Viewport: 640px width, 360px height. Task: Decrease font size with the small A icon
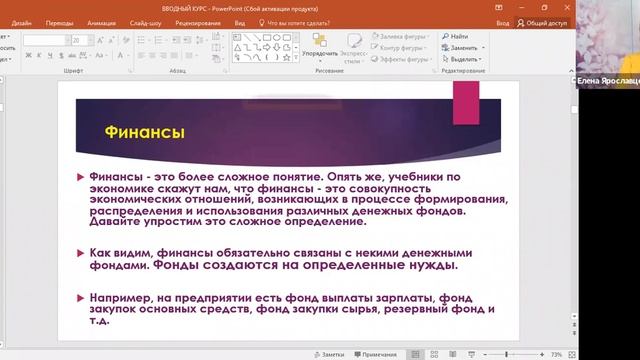click(111, 40)
